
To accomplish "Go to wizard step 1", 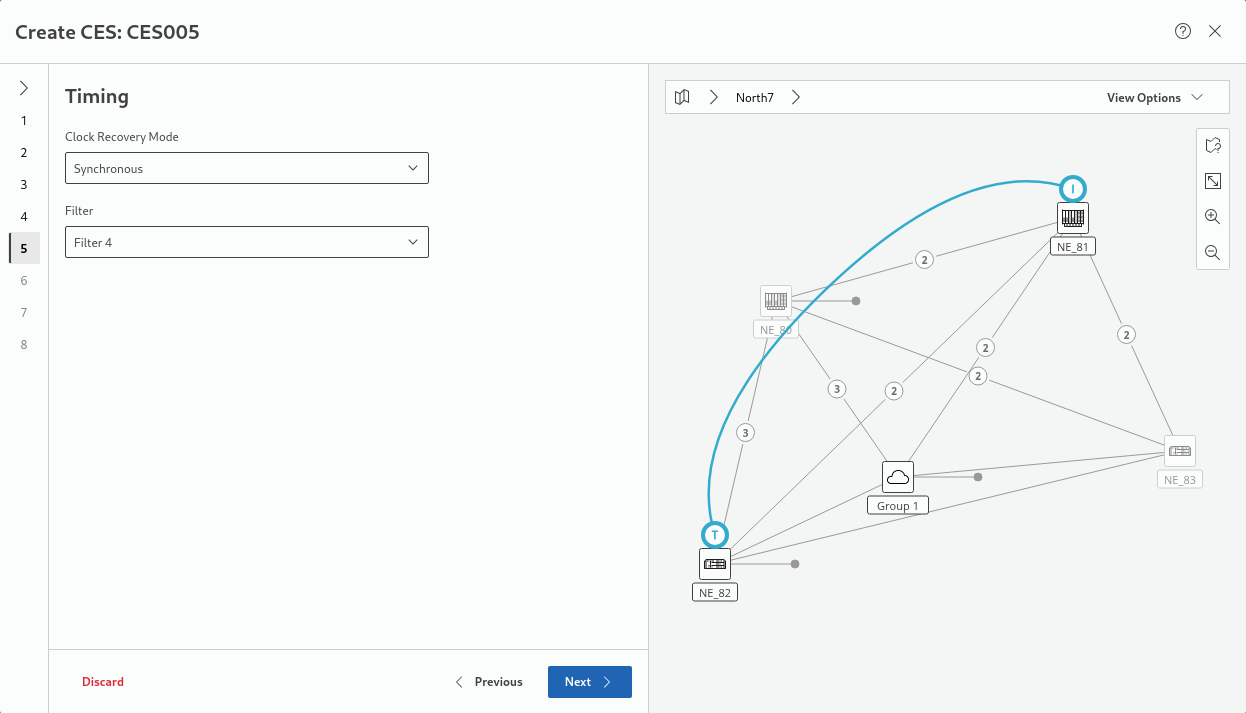I will coord(24,121).
